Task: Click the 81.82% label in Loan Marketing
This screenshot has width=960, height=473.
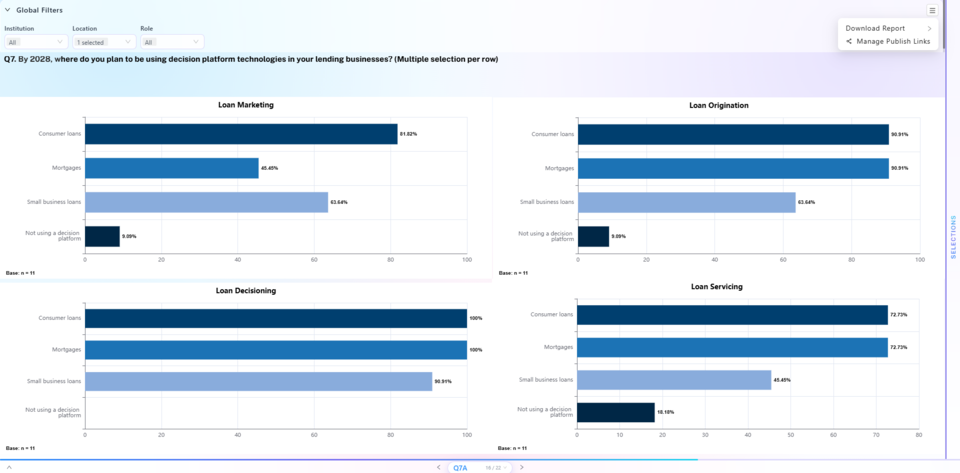Action: pyautogui.click(x=408, y=134)
